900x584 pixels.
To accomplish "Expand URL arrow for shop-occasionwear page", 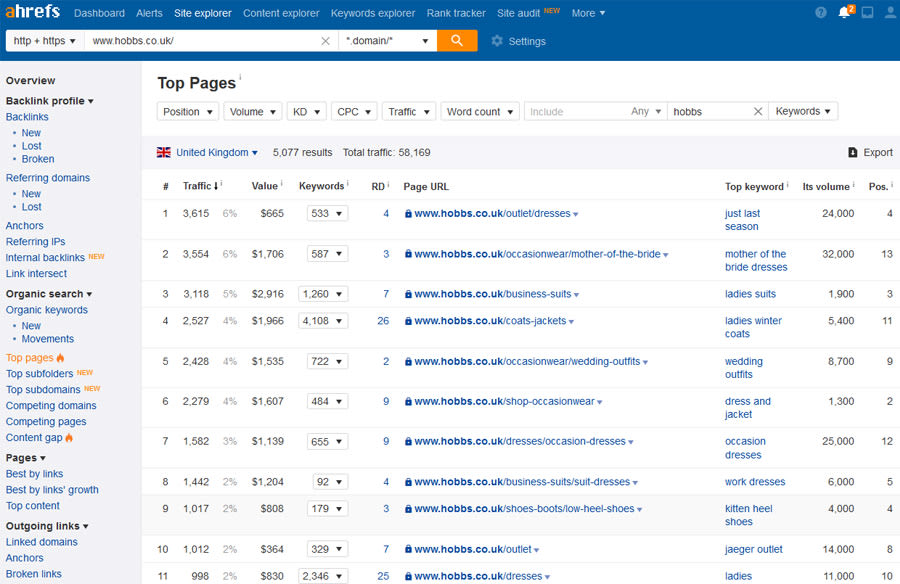I will tap(600, 403).
